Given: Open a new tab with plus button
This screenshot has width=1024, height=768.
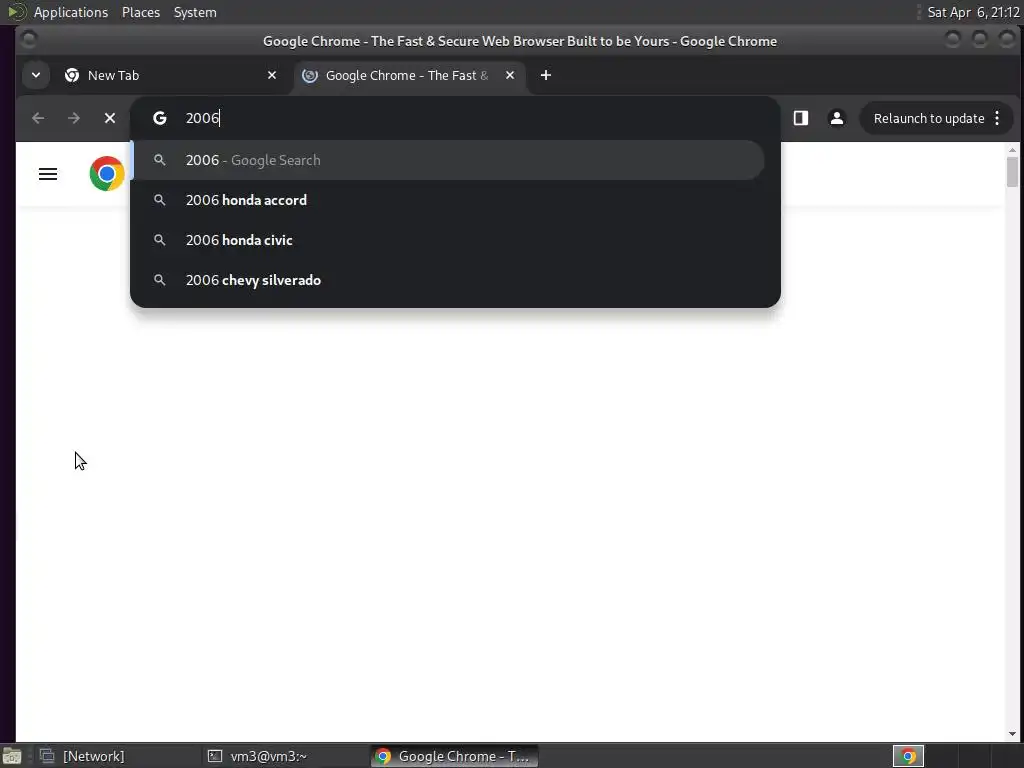Looking at the screenshot, I should click(546, 75).
